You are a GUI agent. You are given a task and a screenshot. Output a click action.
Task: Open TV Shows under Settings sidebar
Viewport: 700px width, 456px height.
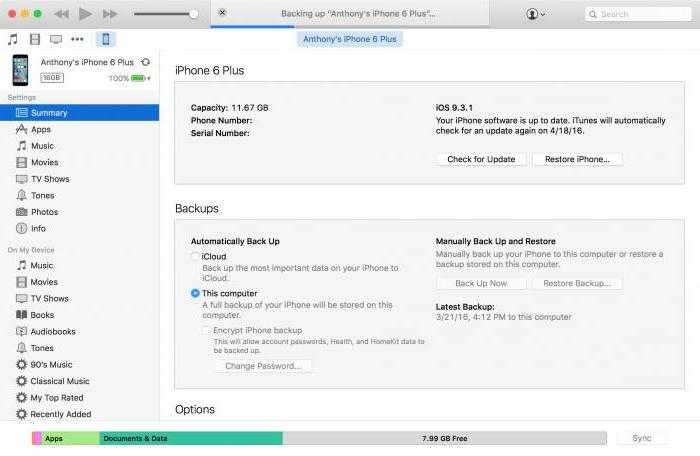79,179
